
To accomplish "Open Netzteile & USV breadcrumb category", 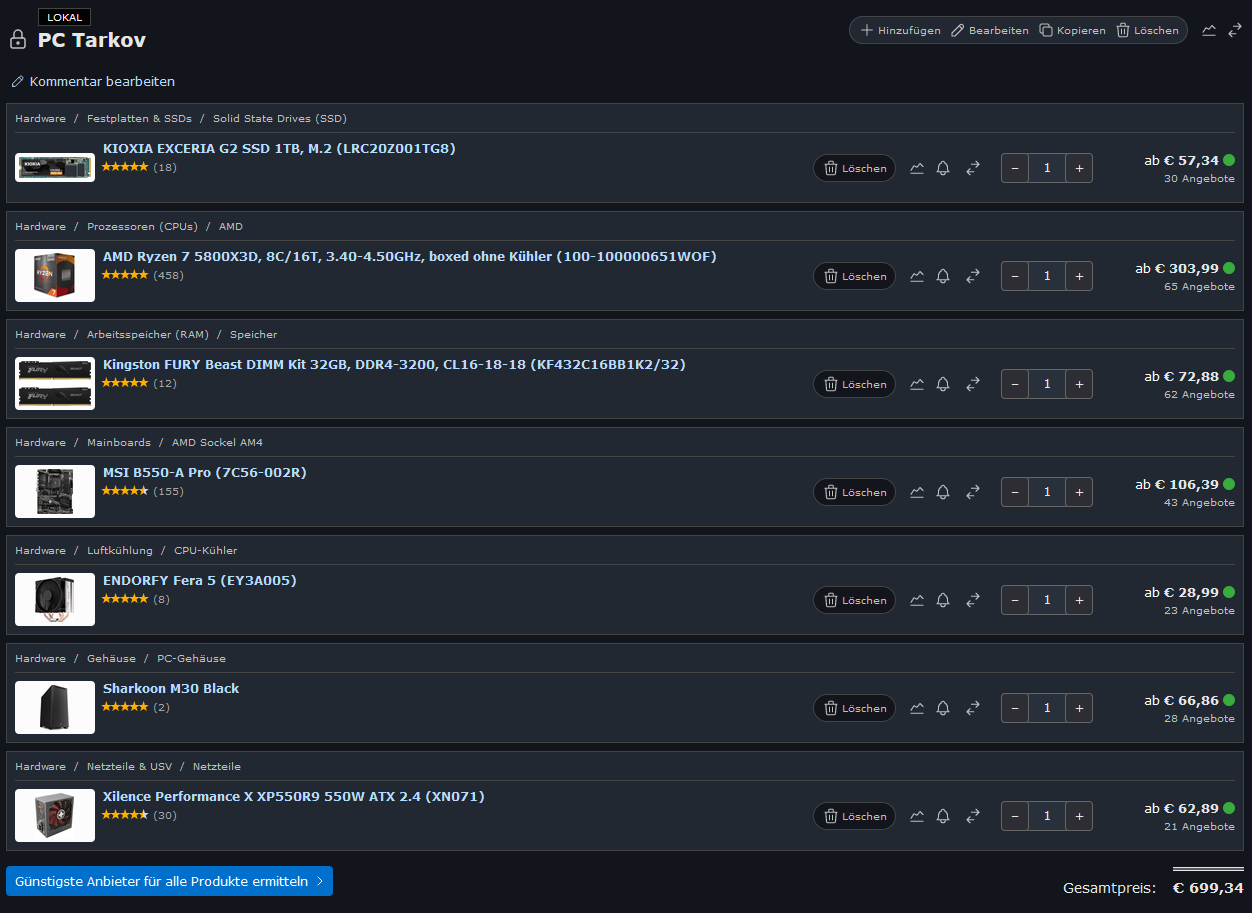I will click(129, 766).
